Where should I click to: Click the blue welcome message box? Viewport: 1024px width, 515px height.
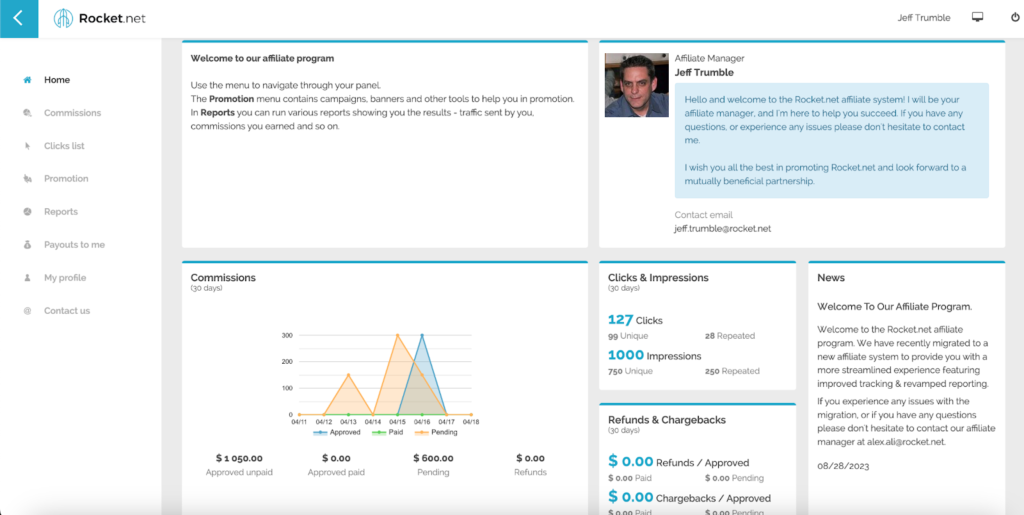[831, 140]
